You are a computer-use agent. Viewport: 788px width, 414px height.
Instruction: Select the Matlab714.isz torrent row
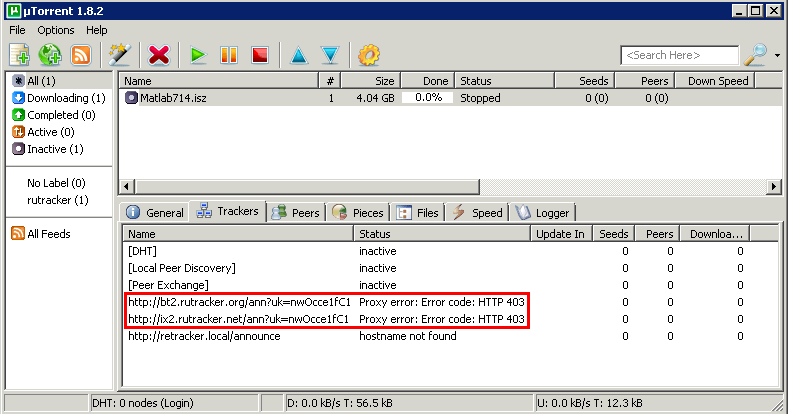(x=450, y=98)
